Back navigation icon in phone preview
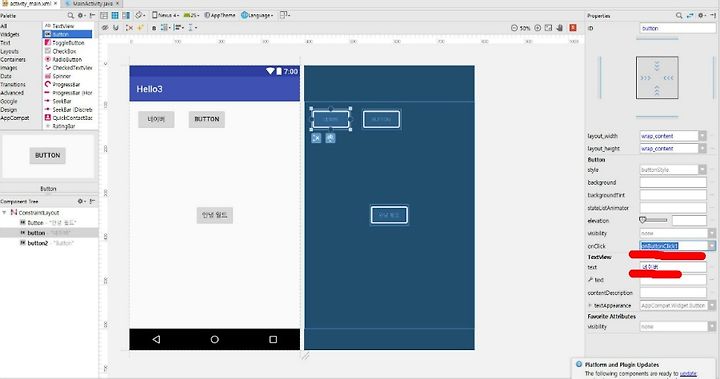The width and height of the screenshot is (720, 379). coord(156,339)
